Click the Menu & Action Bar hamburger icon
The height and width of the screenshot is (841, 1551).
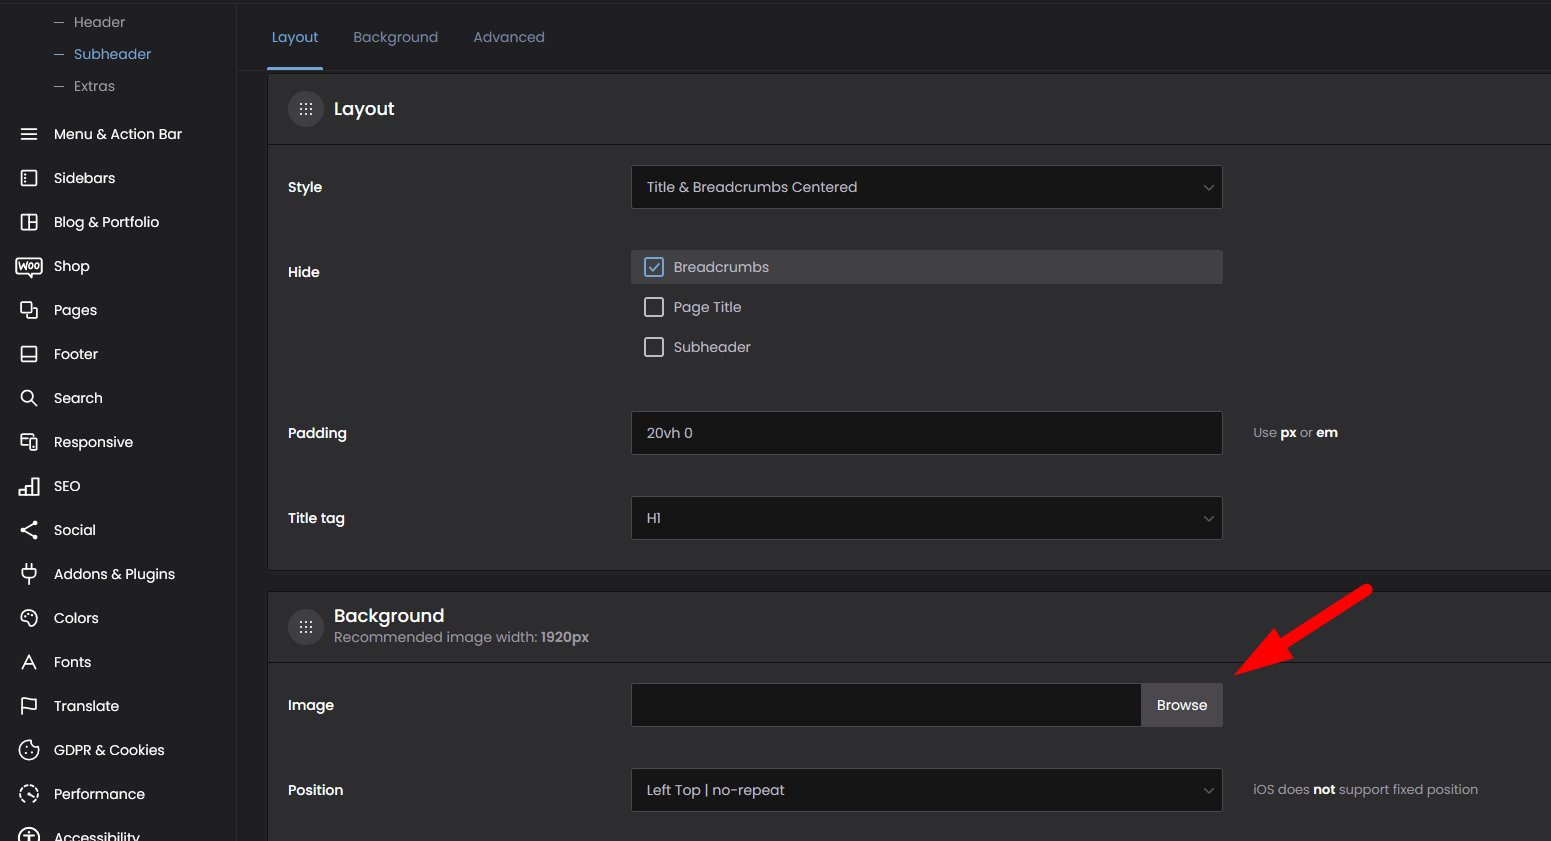click(29, 134)
